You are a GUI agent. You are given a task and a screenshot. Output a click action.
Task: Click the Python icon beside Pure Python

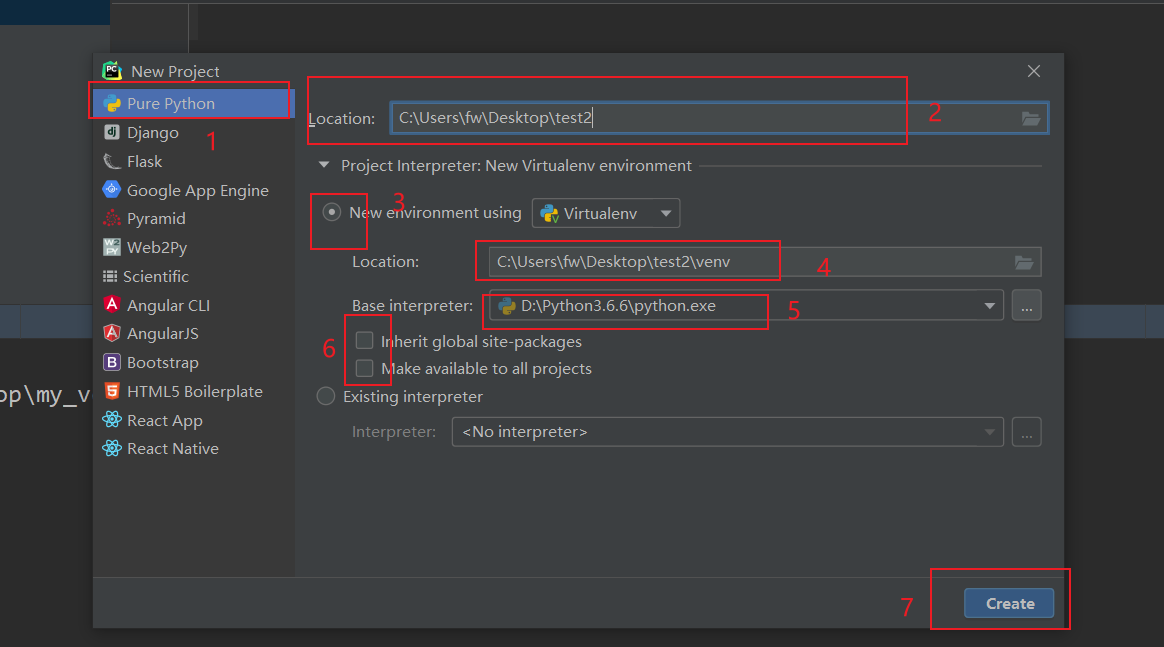(x=112, y=103)
